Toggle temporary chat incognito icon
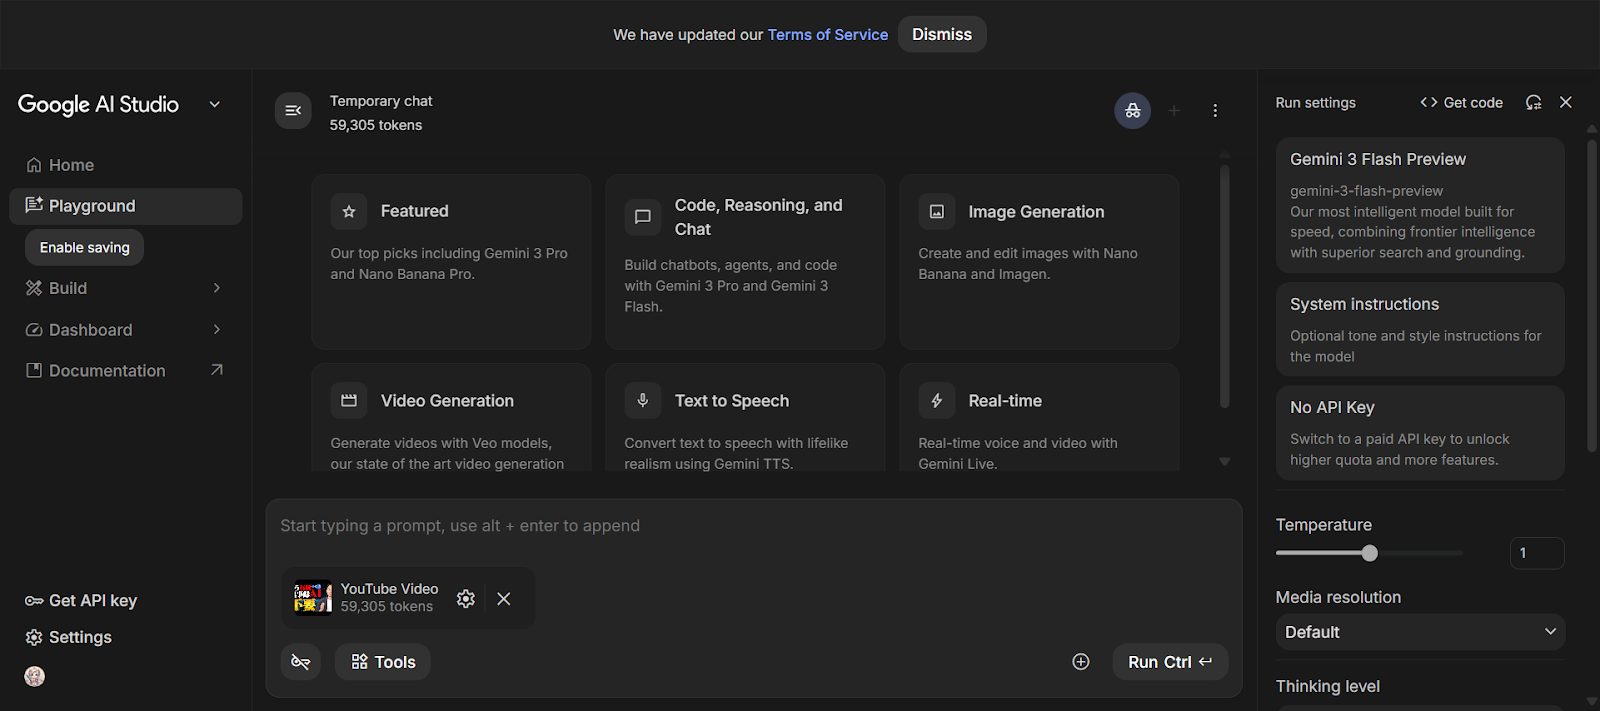This screenshot has height=711, width=1600. [1132, 111]
